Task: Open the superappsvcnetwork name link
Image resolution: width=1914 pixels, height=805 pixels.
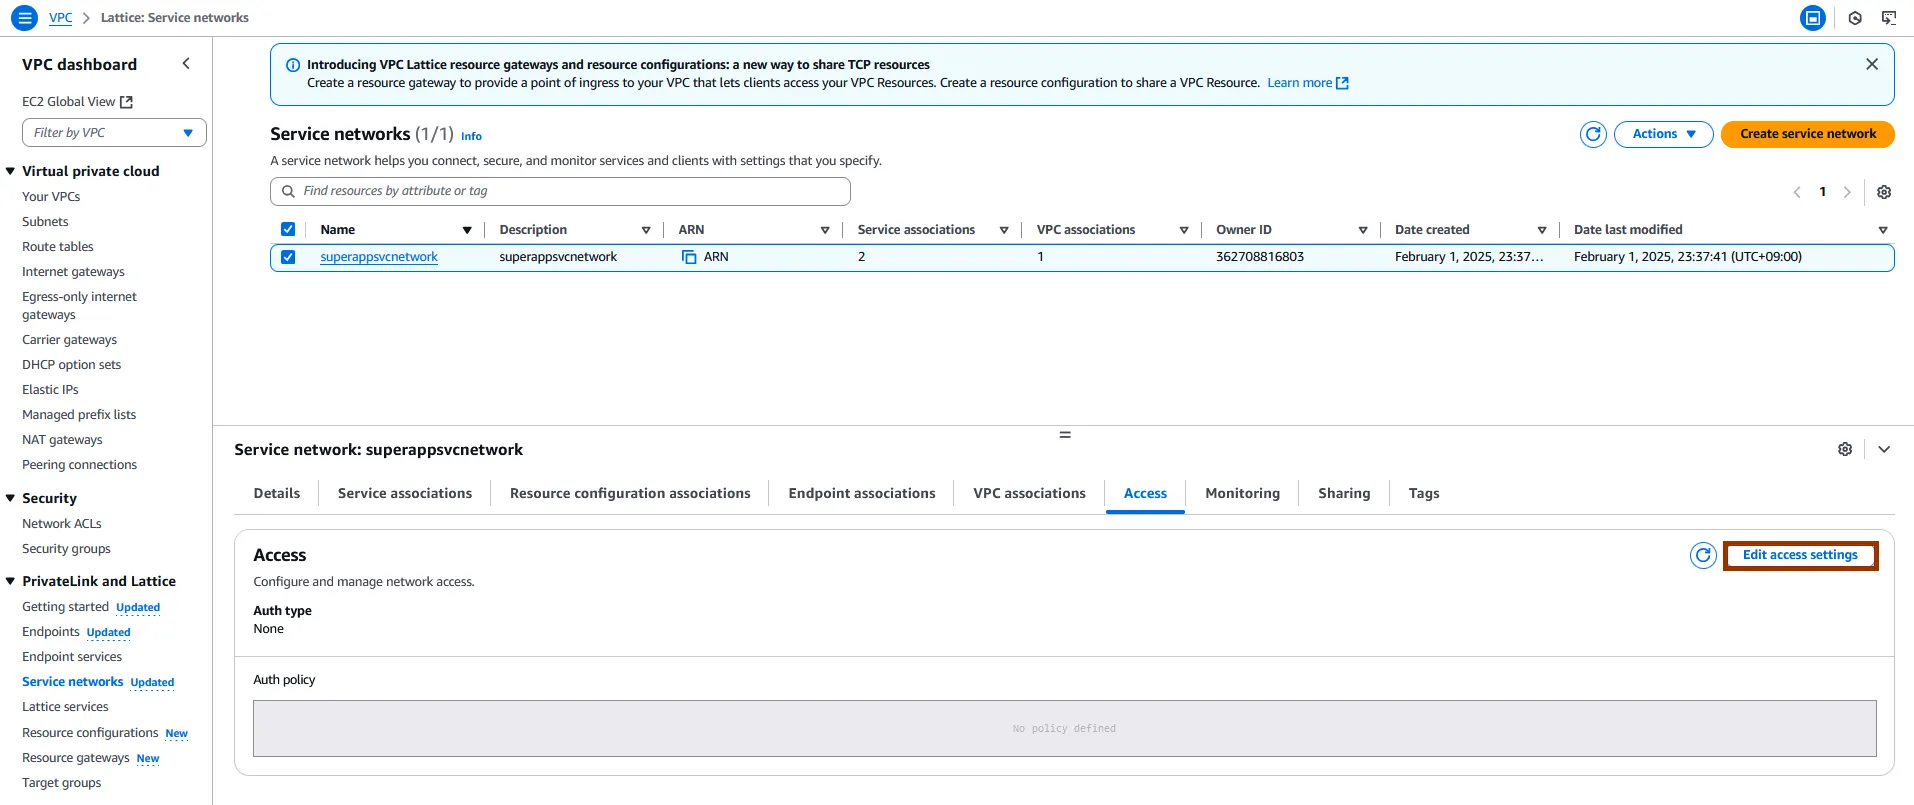Action: coord(379,257)
